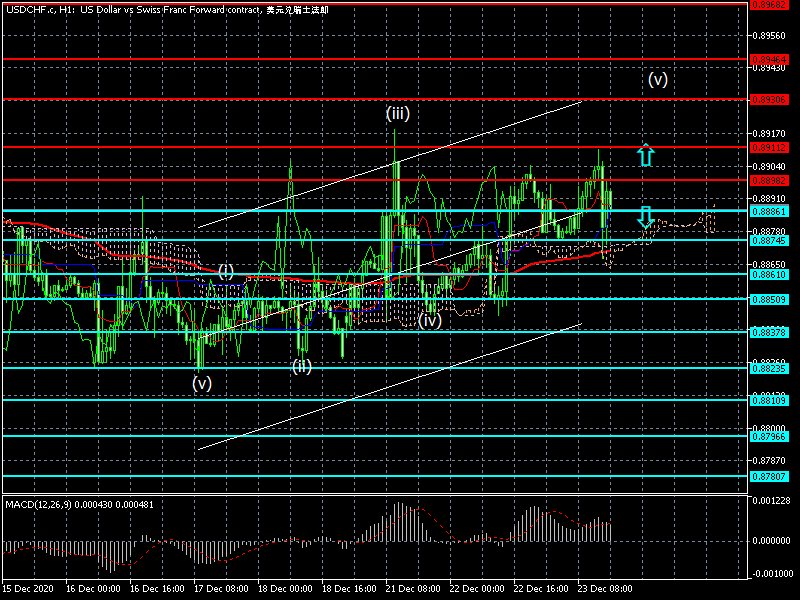The height and width of the screenshot is (600, 800).
Task: Click the cyan 0.87807 price label
Action: (769, 477)
